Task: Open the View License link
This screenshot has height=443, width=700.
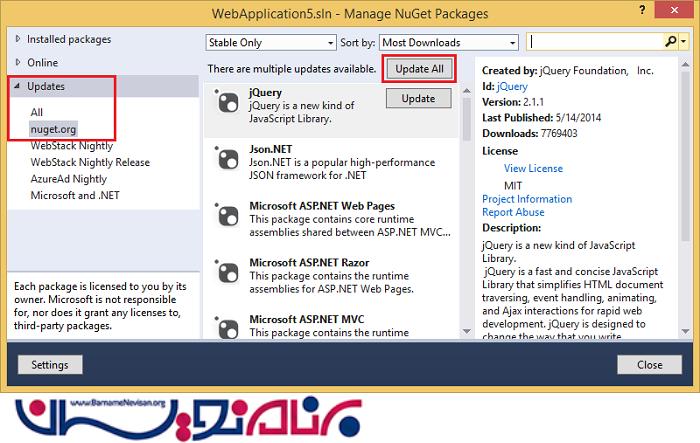Action: 535,169
